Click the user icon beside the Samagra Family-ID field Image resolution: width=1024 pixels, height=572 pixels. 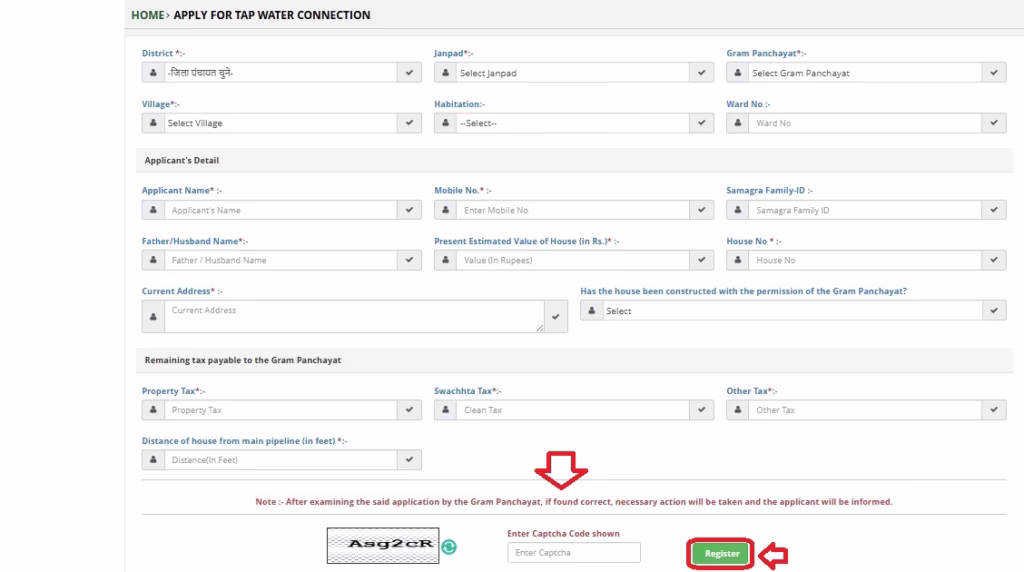point(738,210)
